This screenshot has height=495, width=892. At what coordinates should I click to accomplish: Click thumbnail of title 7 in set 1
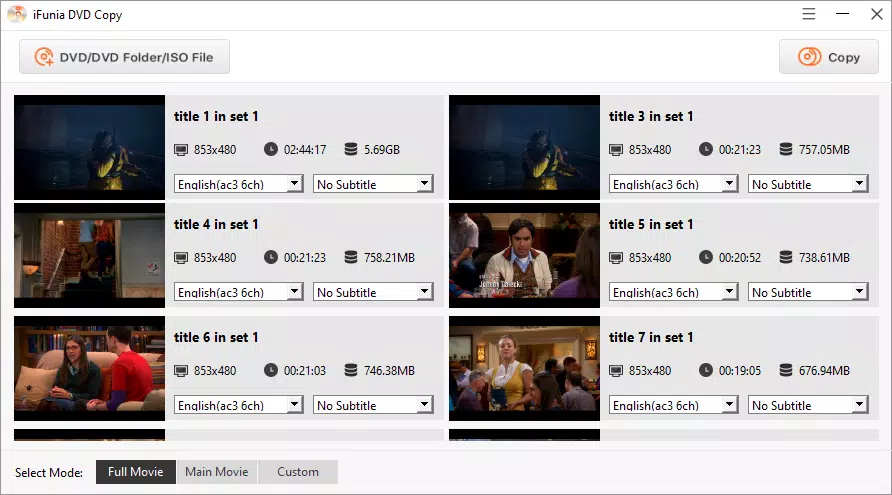click(x=525, y=369)
